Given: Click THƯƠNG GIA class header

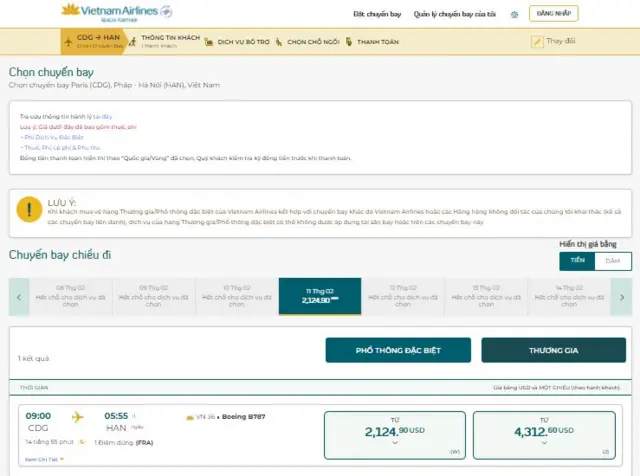Looking at the screenshot, I should 553,350.
